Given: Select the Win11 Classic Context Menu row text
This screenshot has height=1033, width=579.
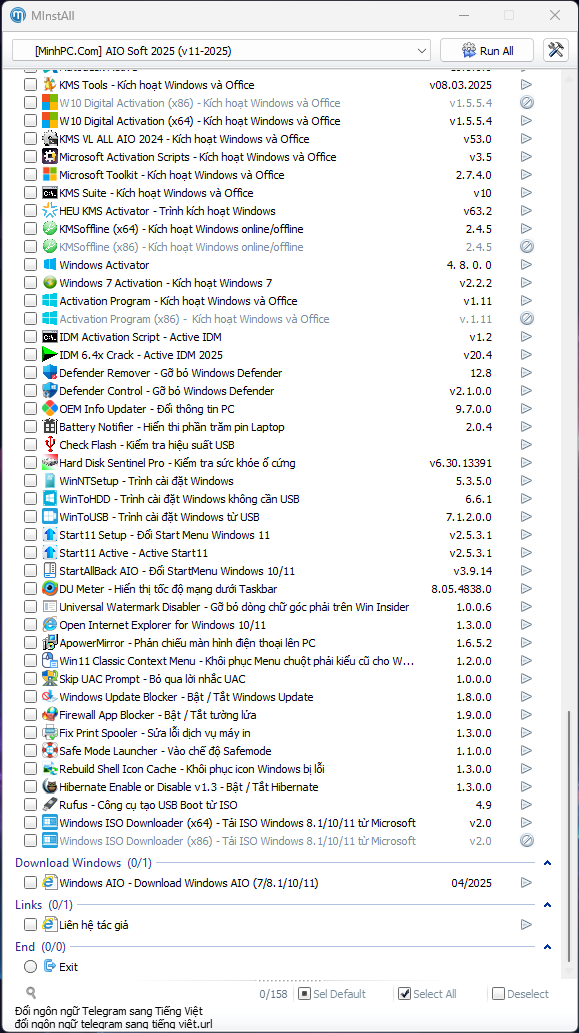Looking at the screenshot, I should tap(236, 661).
